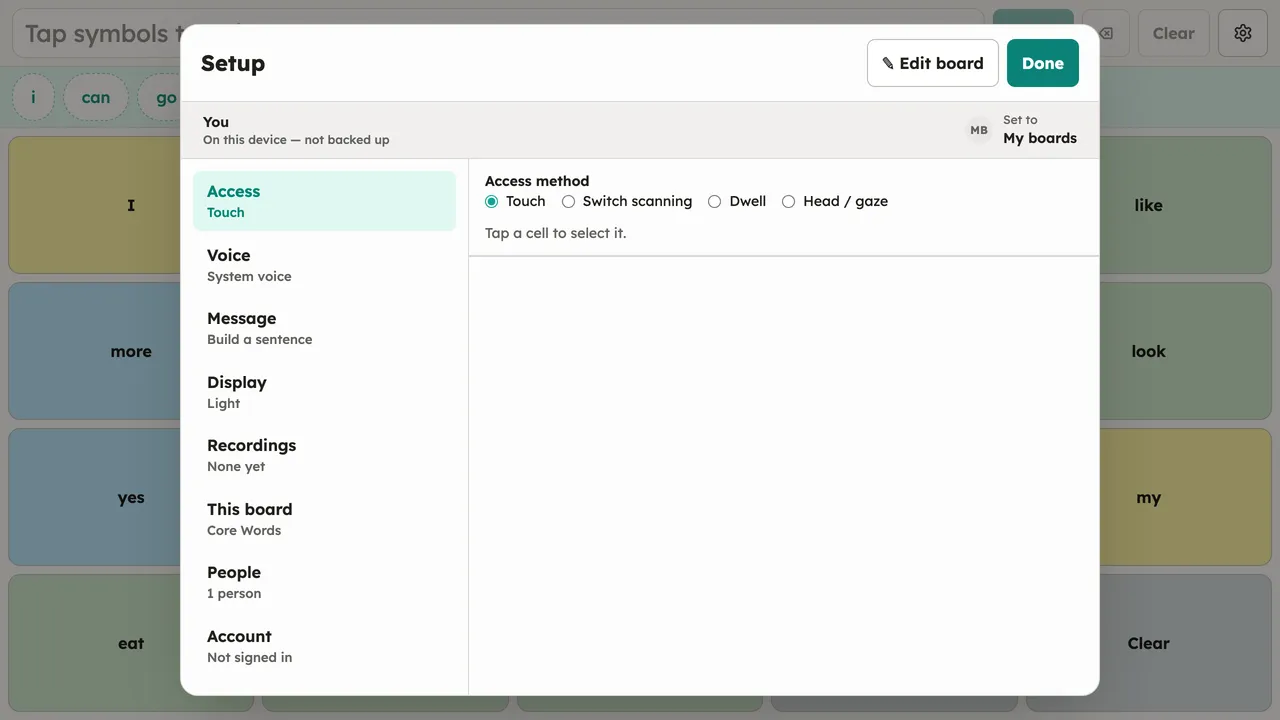1280x720 pixels.
Task: Click the Done button
Action: (1043, 63)
